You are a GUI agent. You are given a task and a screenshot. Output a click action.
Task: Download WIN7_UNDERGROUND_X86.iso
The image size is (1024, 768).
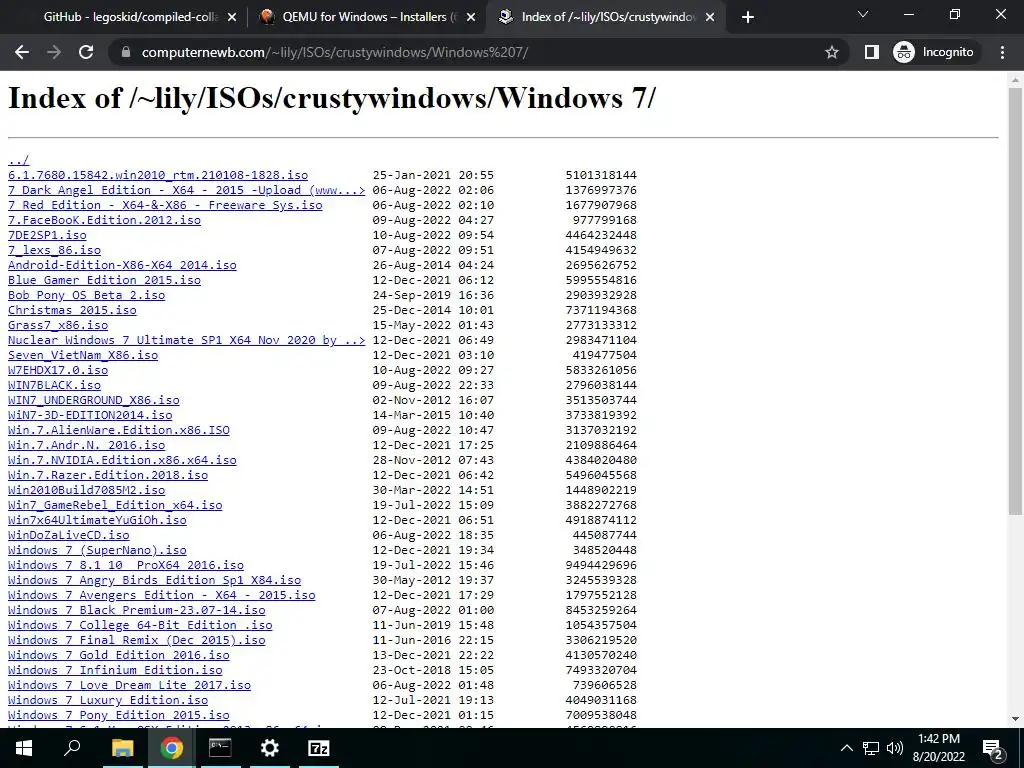(93, 400)
